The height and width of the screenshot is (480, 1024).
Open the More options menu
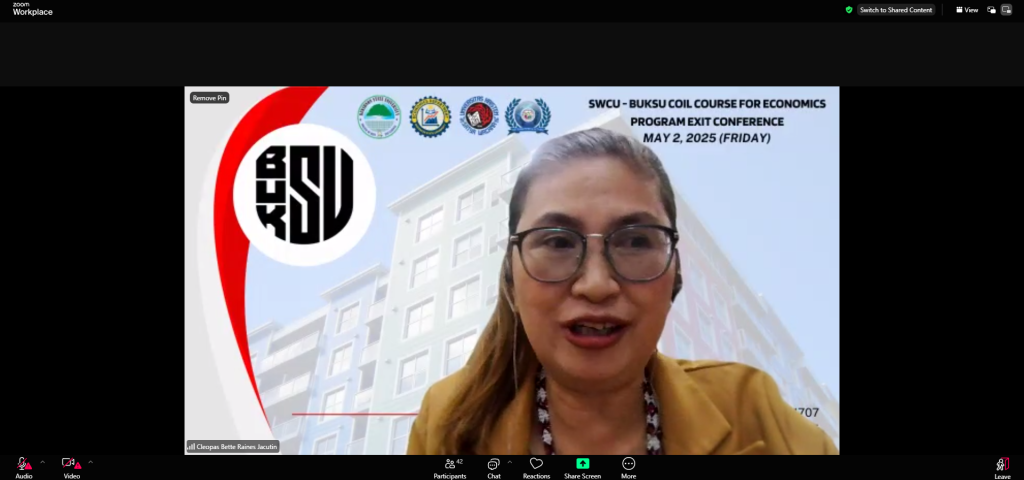[628, 466]
